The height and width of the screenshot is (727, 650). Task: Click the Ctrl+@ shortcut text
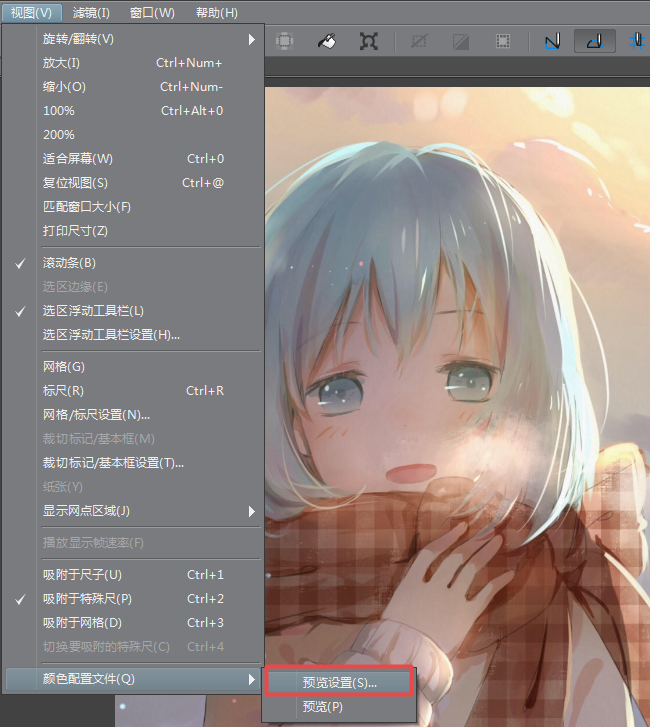point(203,183)
